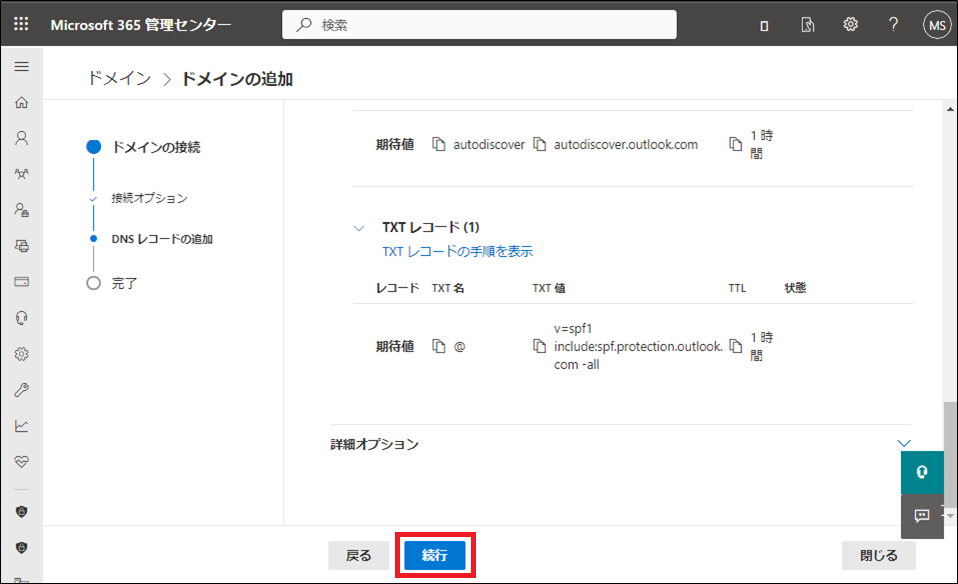Open teal help assistant headset button
This screenshot has width=958, height=584.
tap(922, 472)
